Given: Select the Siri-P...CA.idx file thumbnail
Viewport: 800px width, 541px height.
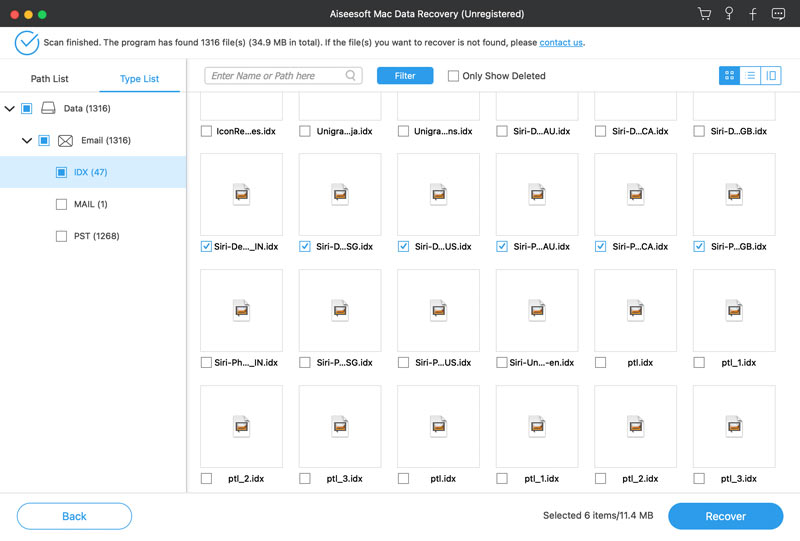Looking at the screenshot, I should [x=636, y=194].
